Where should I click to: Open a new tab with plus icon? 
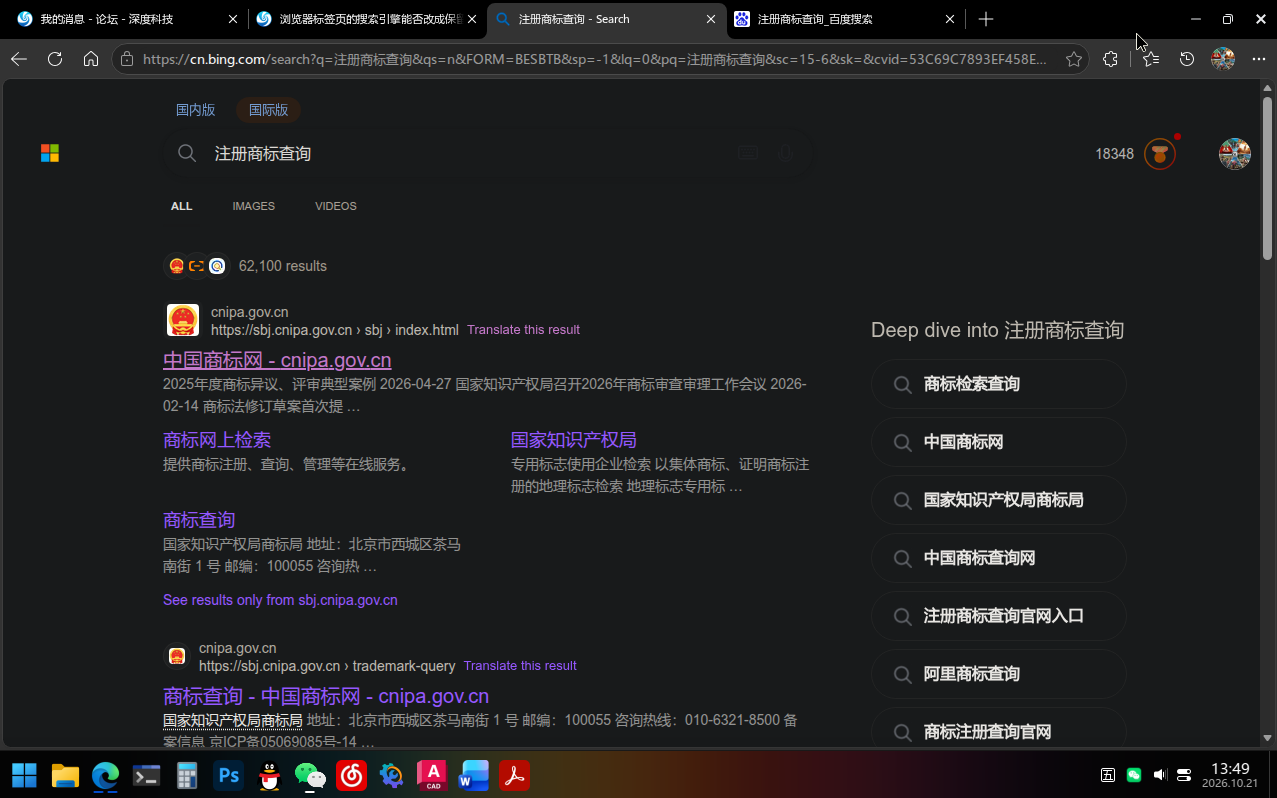(x=986, y=19)
